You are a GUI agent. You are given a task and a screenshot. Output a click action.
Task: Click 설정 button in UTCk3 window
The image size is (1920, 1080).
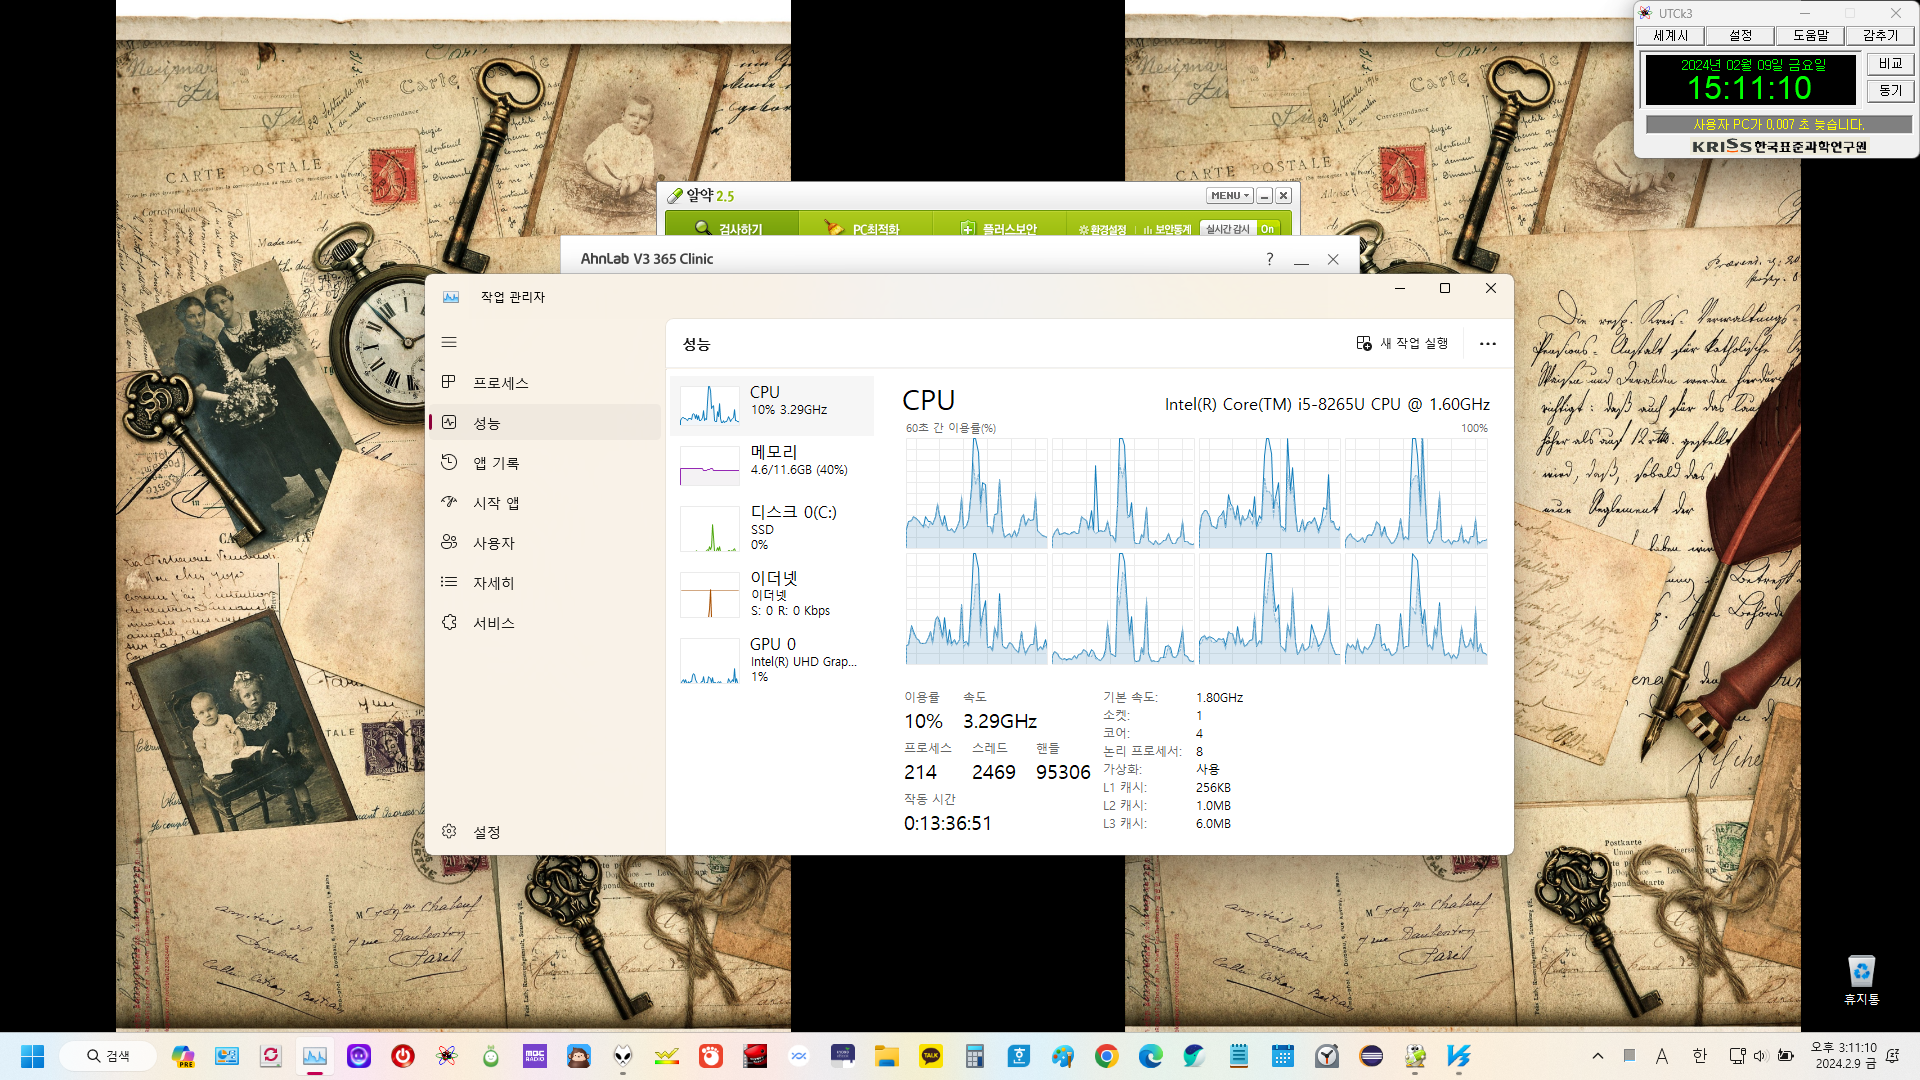(x=1740, y=36)
